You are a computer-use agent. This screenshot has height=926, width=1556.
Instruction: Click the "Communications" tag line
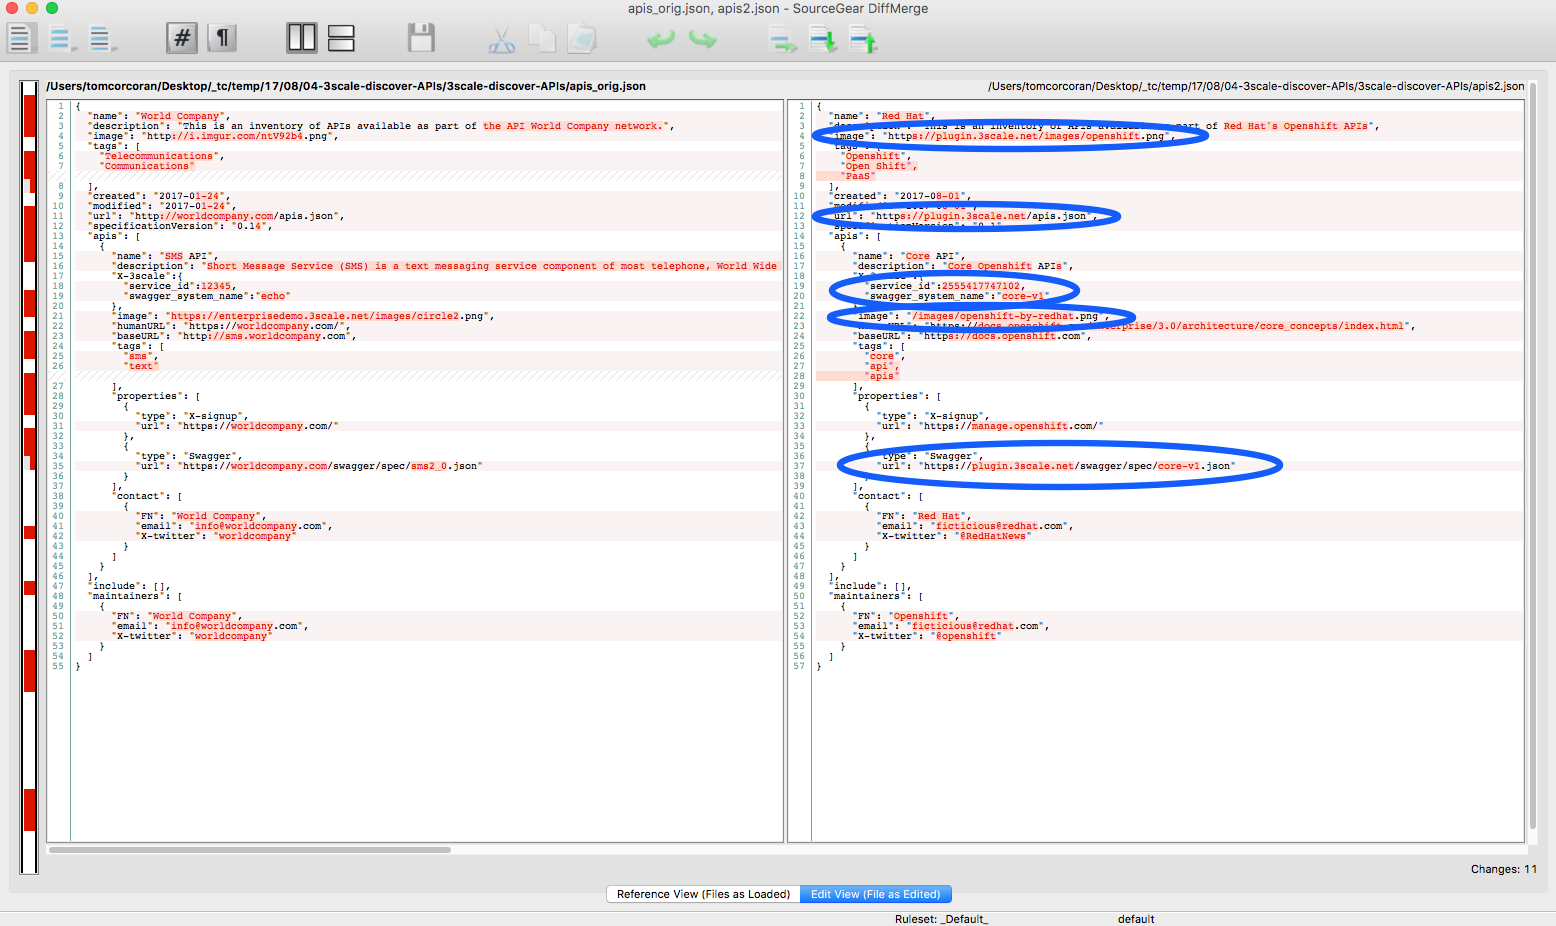tap(146, 166)
